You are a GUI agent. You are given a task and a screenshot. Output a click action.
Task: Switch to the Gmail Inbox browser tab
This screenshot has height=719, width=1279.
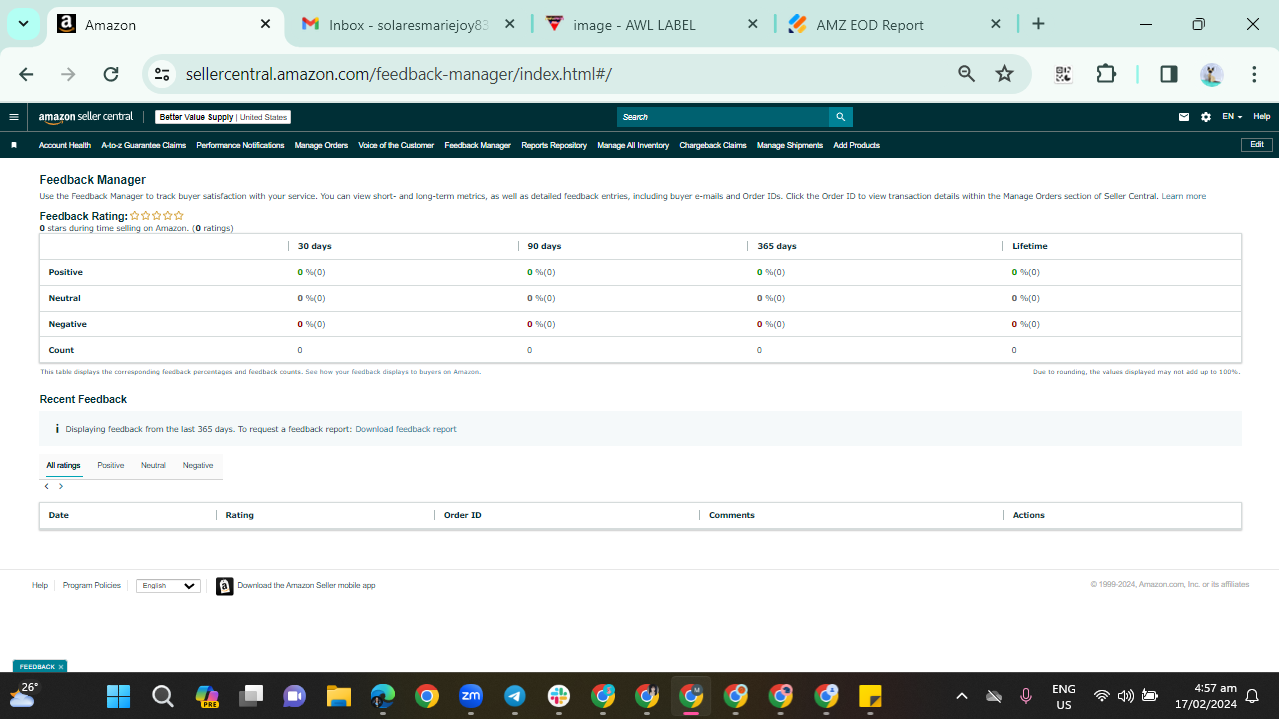click(409, 24)
